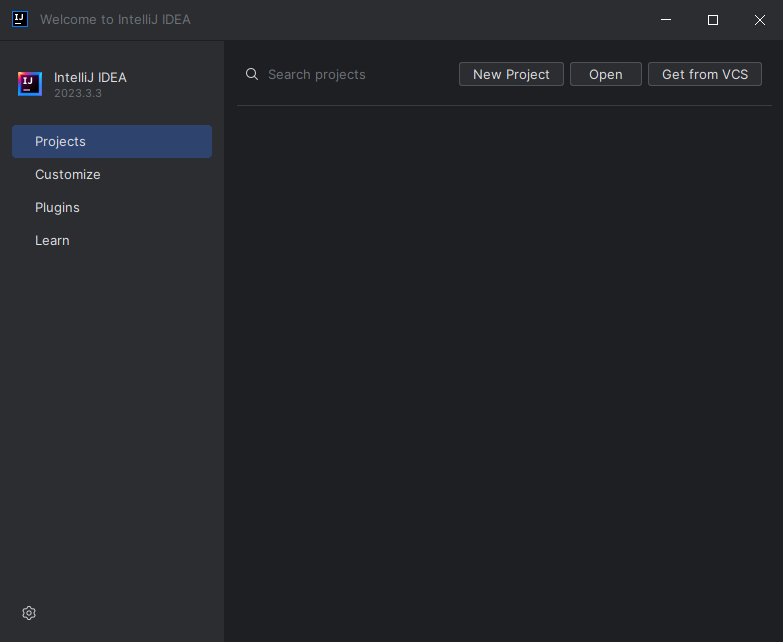
Task: Maximize the Welcome window
Action: (713, 20)
